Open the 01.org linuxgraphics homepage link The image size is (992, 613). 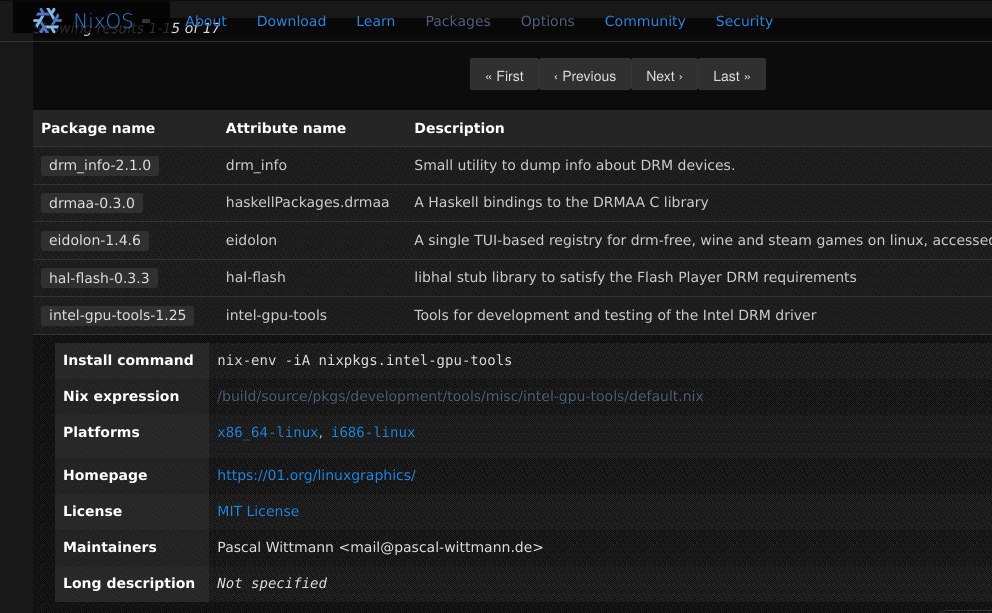[316, 475]
